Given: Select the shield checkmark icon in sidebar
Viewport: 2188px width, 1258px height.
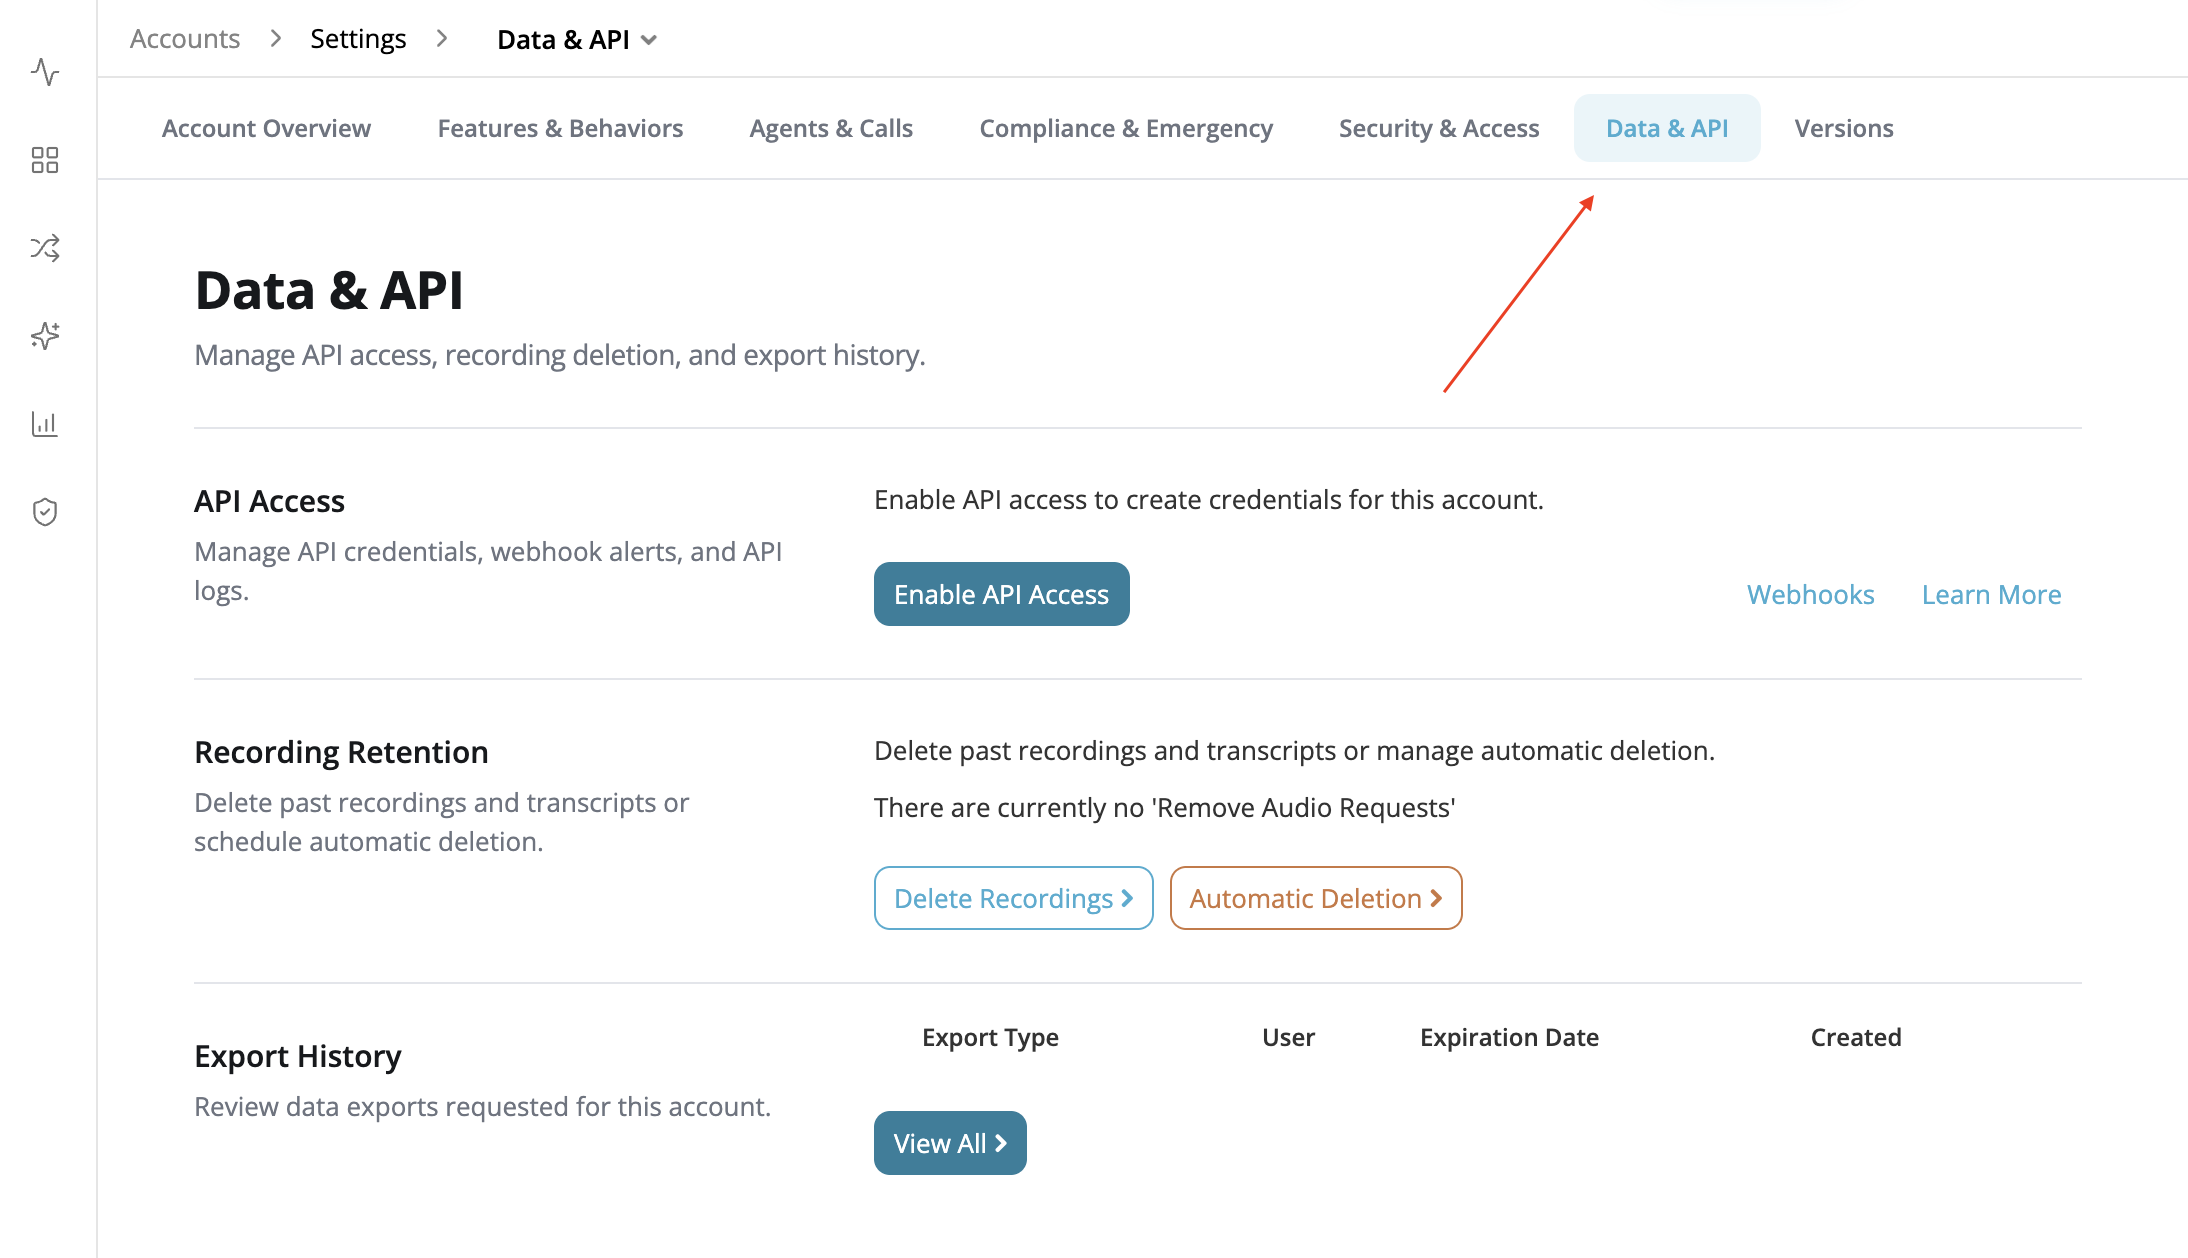Looking at the screenshot, I should point(45,512).
